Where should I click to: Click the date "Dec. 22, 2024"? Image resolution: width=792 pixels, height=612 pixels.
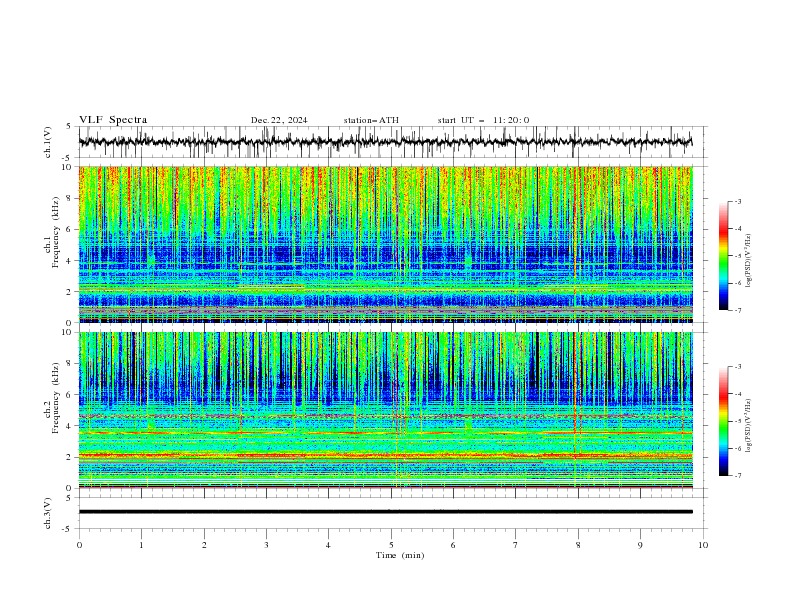tap(279, 120)
